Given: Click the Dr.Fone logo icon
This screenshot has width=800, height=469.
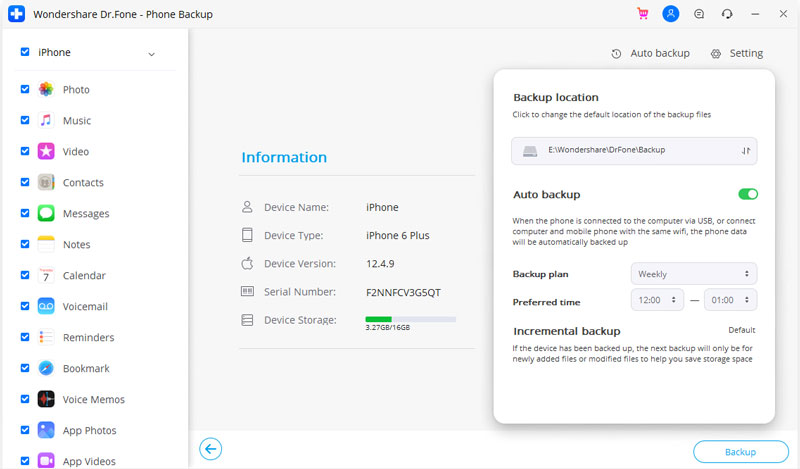Looking at the screenshot, I should point(16,14).
